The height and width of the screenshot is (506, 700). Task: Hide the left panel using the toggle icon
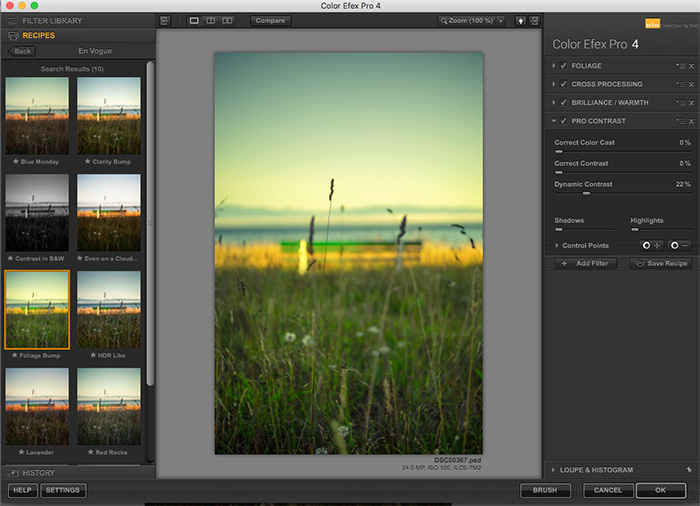(x=165, y=21)
